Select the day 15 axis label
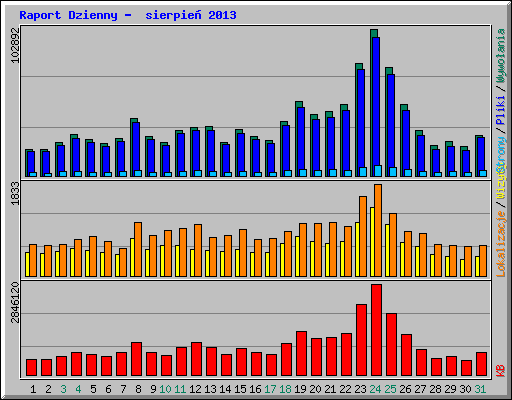Viewport: 512px width, 400px height. (240, 389)
